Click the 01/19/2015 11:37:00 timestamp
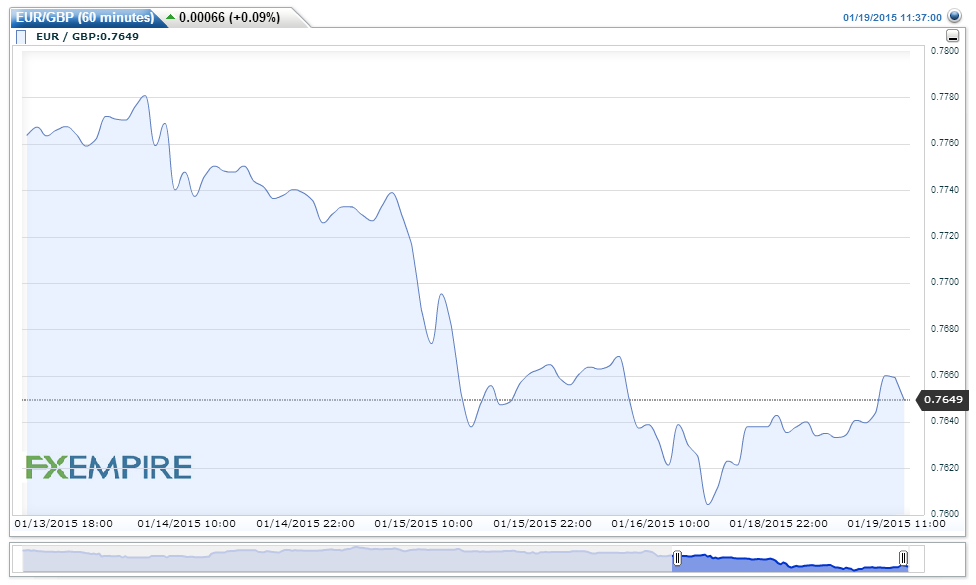The image size is (976, 585). pyautogui.click(x=892, y=17)
